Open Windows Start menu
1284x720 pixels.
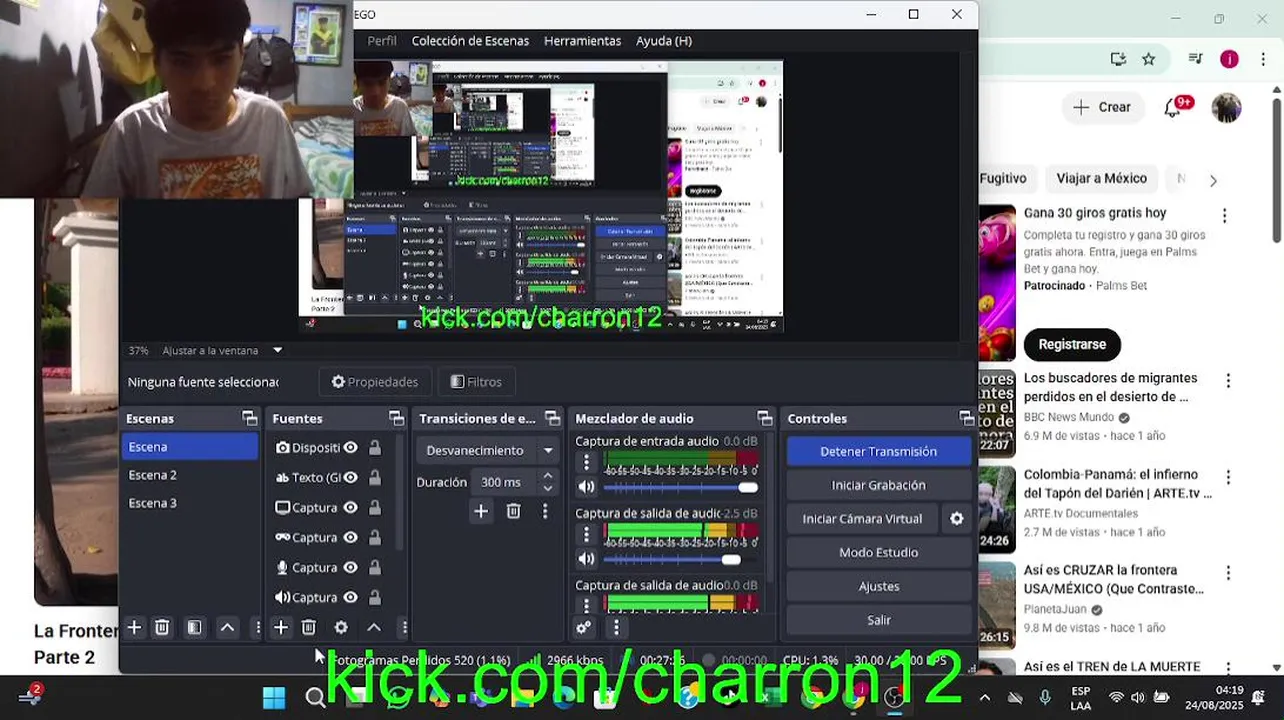(x=274, y=697)
